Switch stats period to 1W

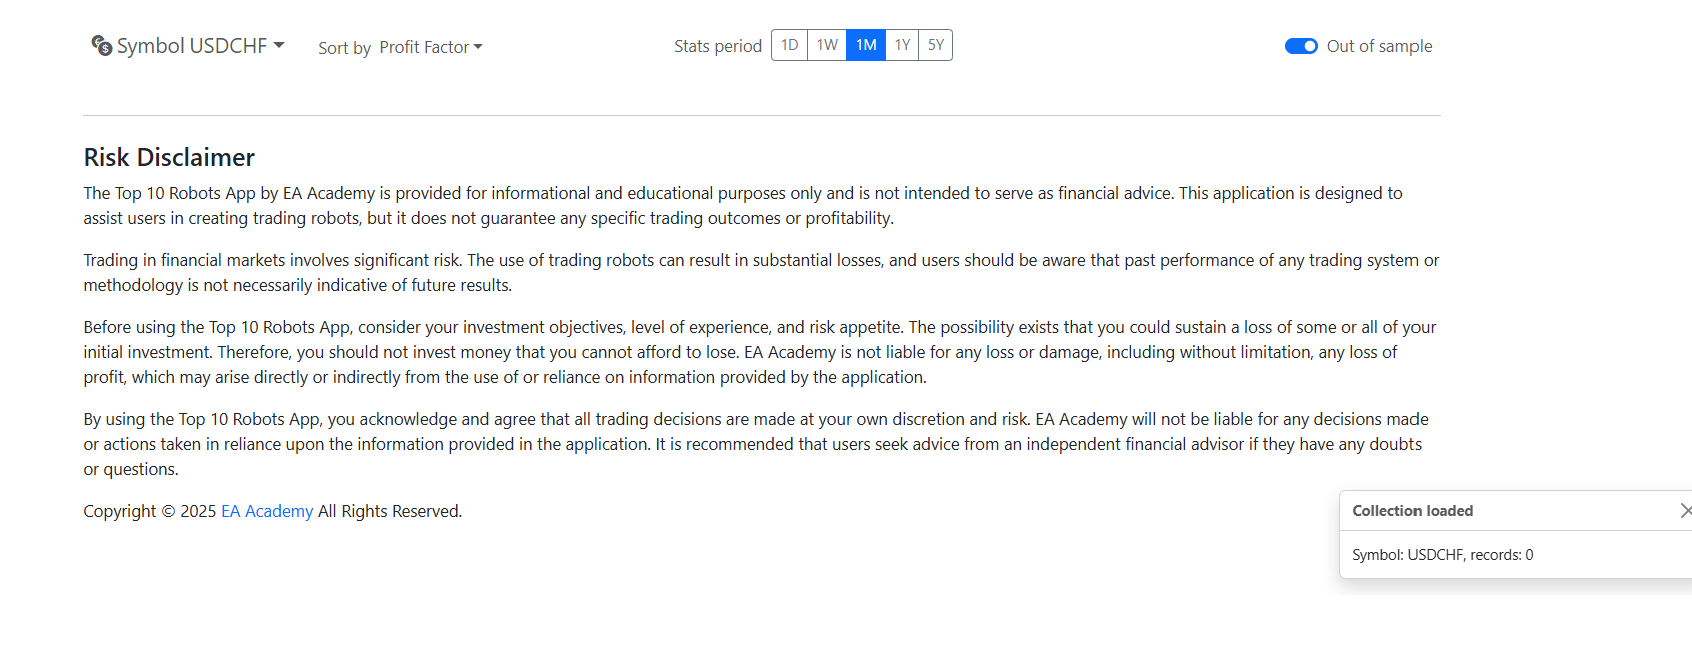click(827, 45)
